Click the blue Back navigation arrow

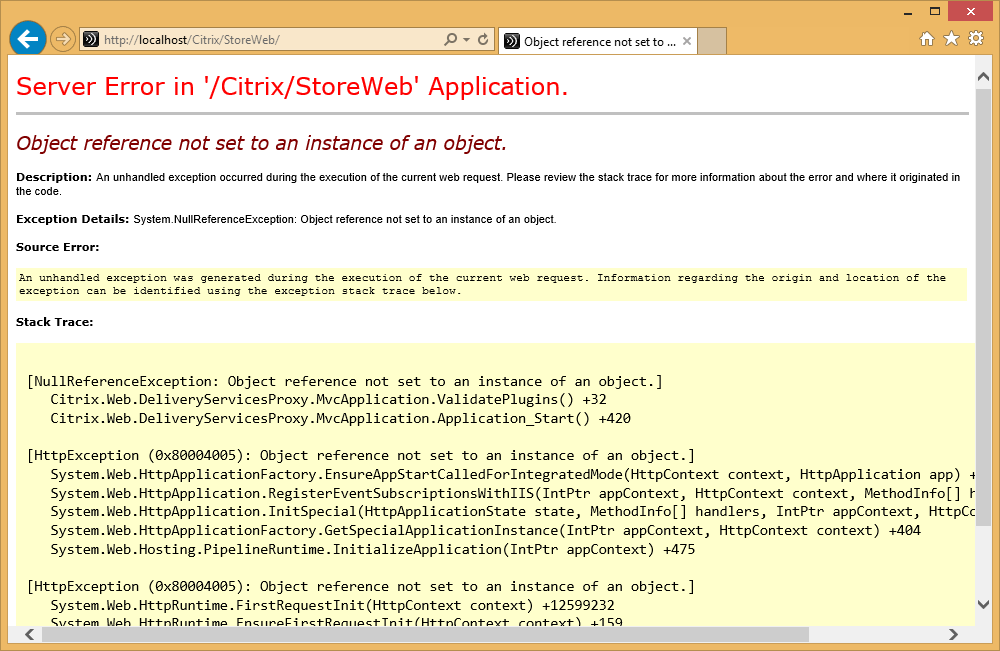pyautogui.click(x=27, y=38)
